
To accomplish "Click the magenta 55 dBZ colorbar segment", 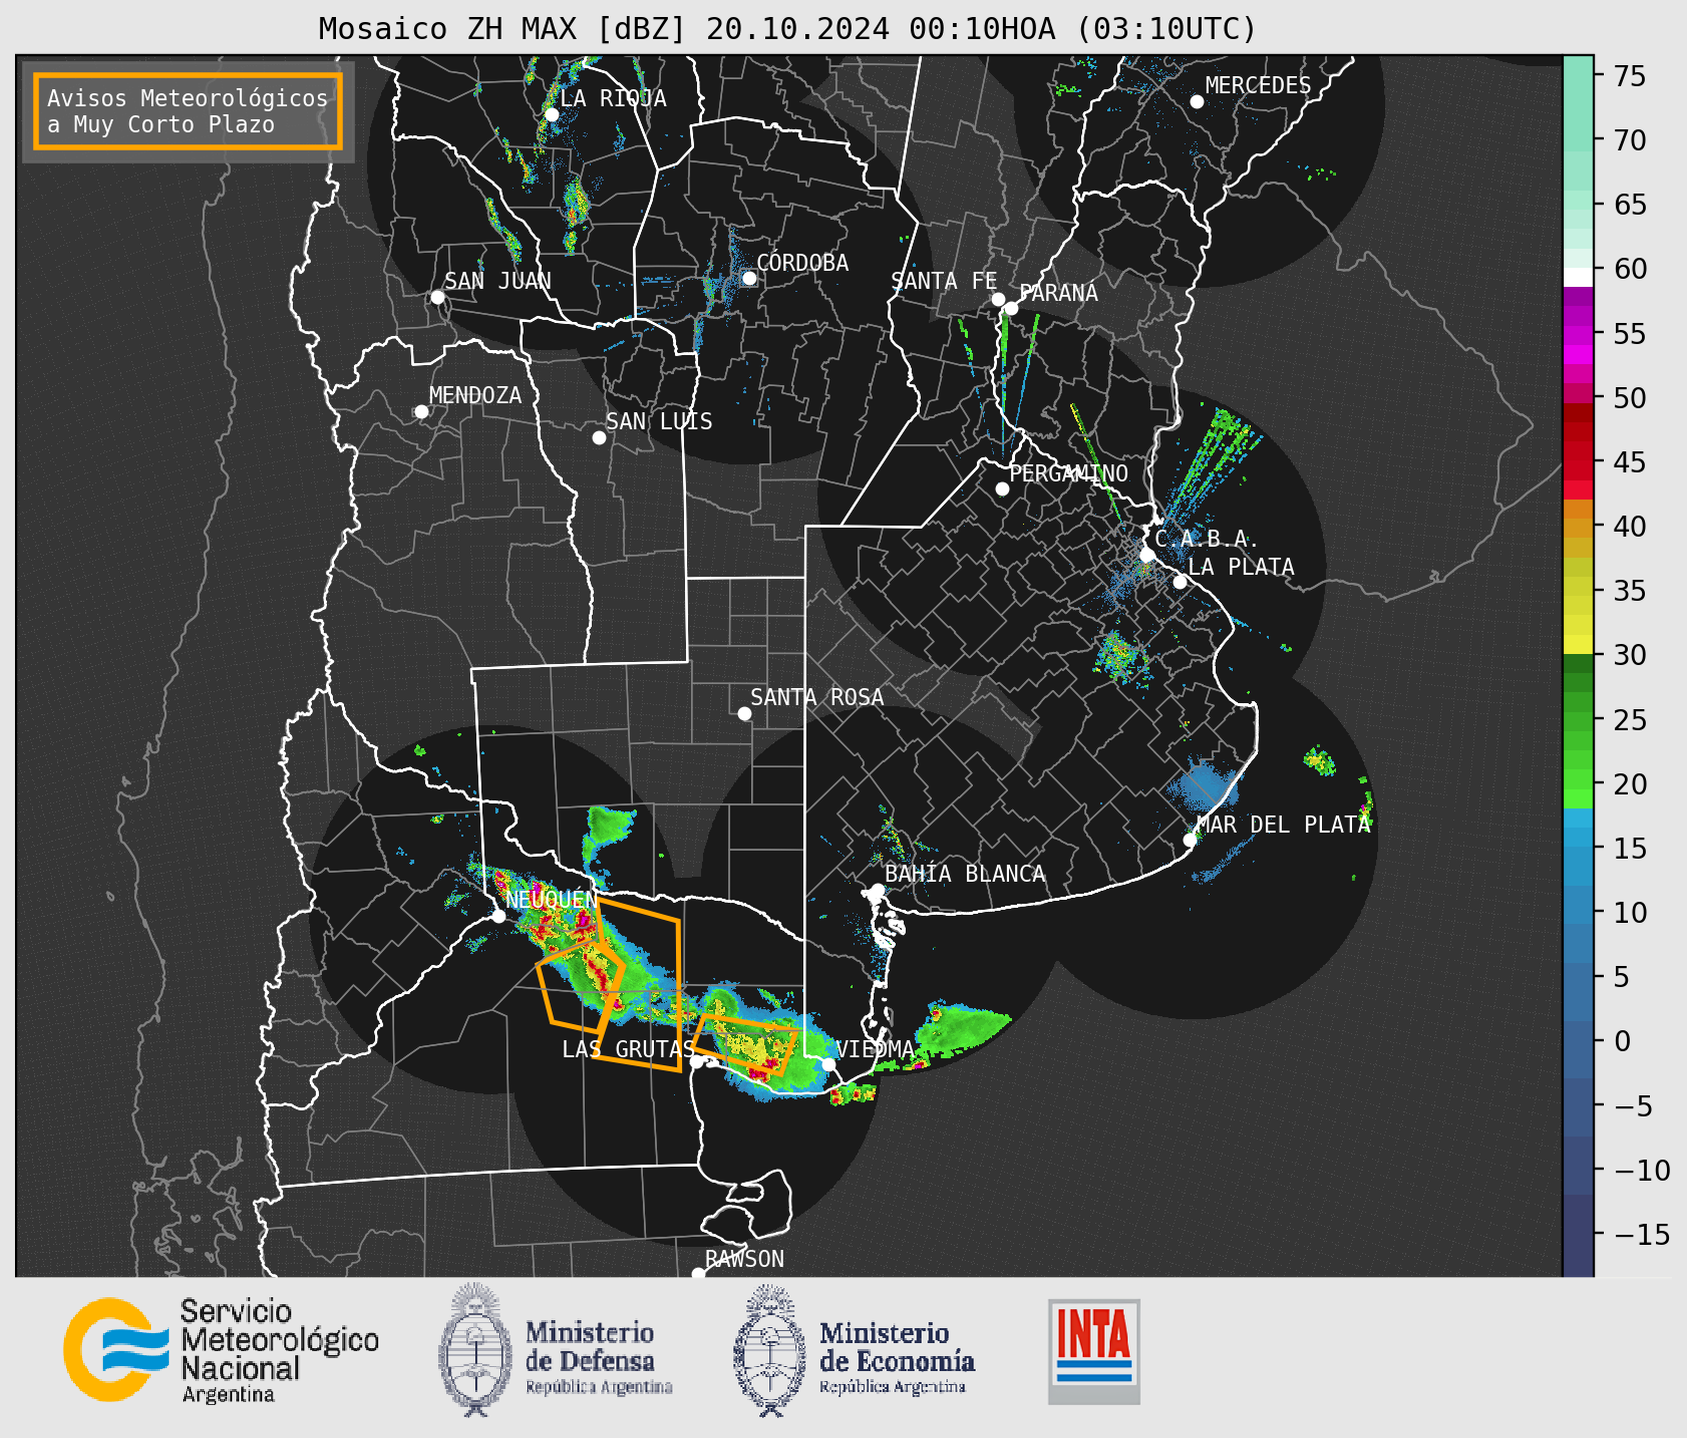I will point(1577,335).
